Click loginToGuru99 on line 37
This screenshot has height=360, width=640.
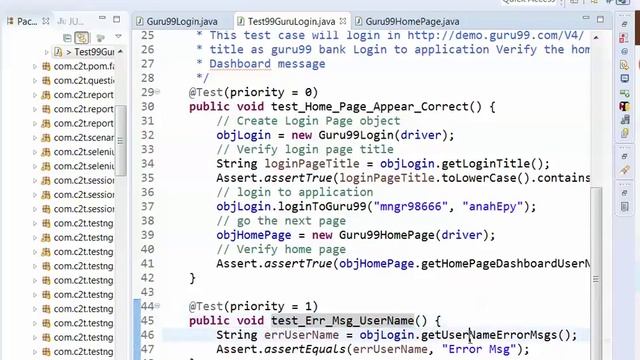pos(322,207)
